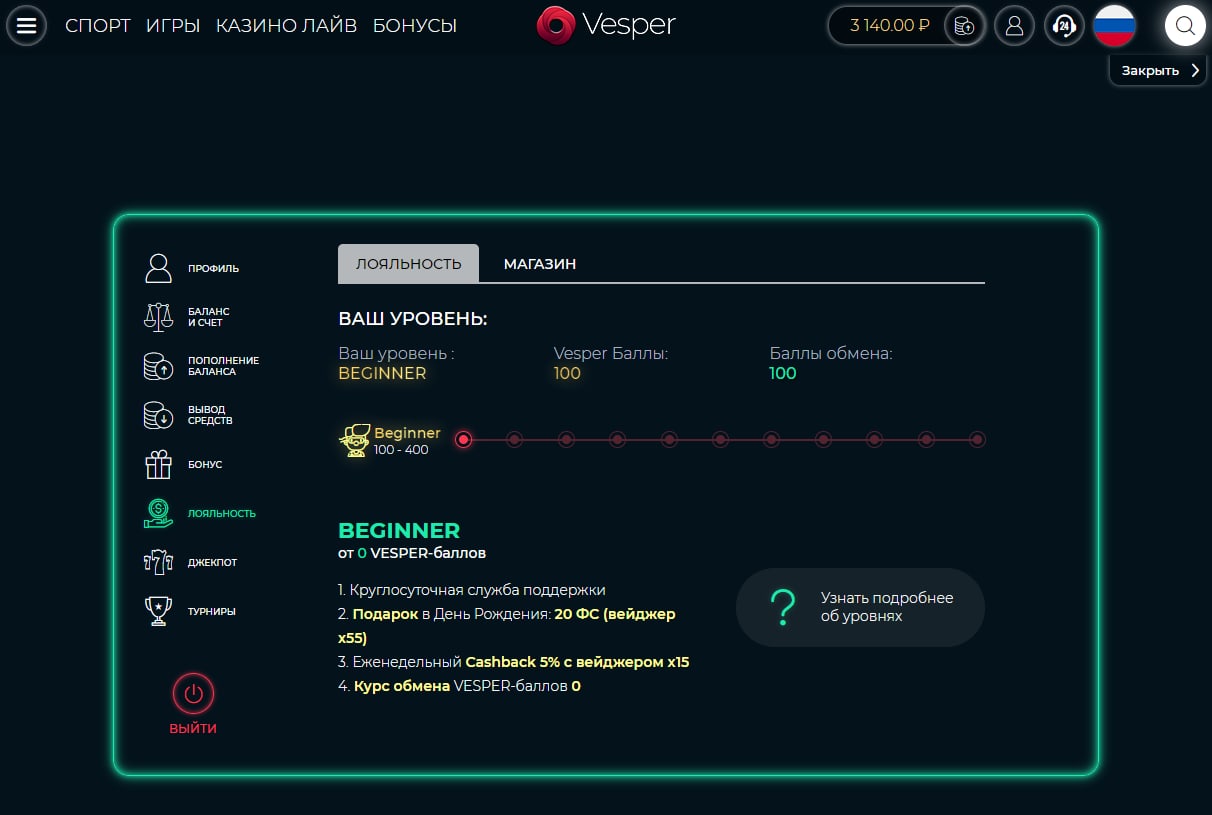This screenshot has width=1212, height=815.
Task: Click the search magnifier icon
Action: tap(1185, 26)
